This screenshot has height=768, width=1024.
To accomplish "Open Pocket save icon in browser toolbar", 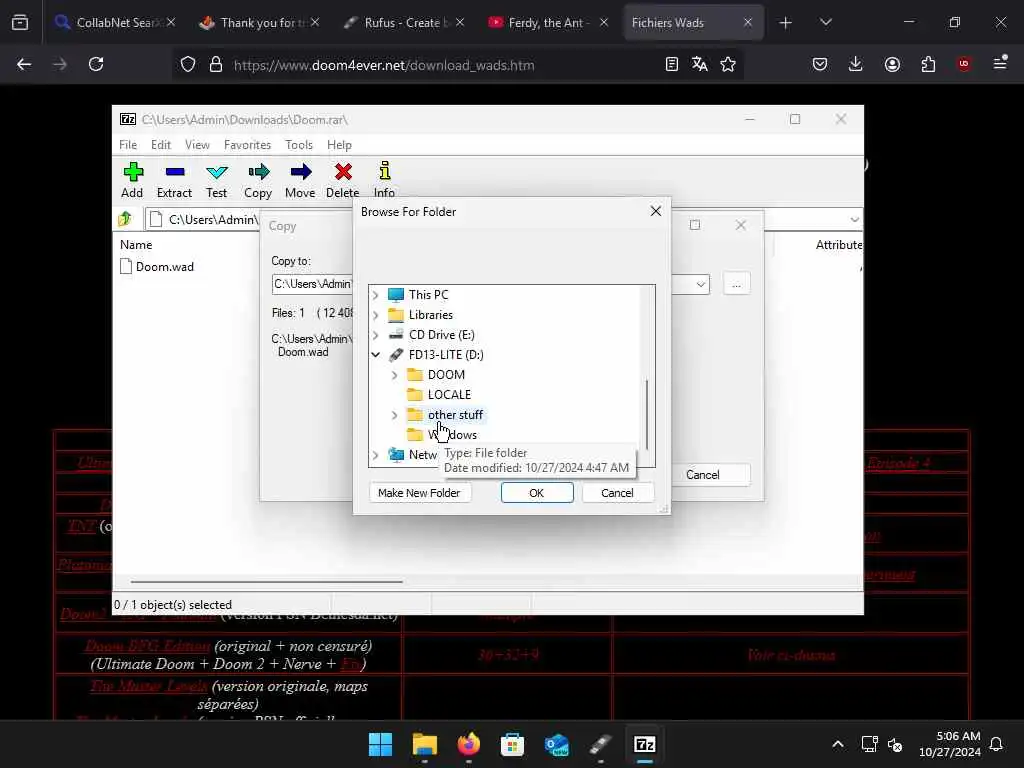I will point(820,64).
